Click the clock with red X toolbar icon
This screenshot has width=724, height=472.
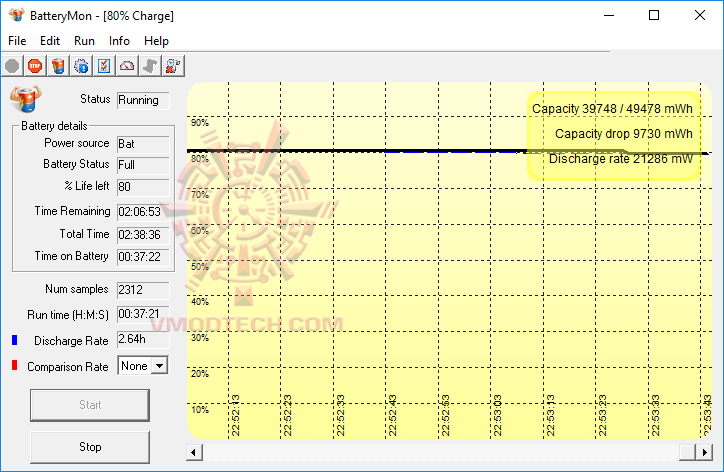173,66
